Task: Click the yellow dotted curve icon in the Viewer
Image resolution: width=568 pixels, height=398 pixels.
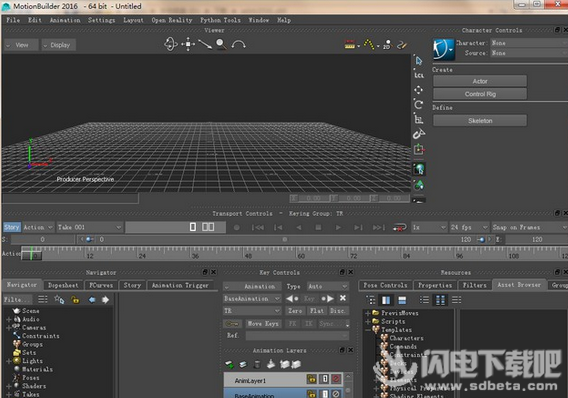Action: (369, 45)
